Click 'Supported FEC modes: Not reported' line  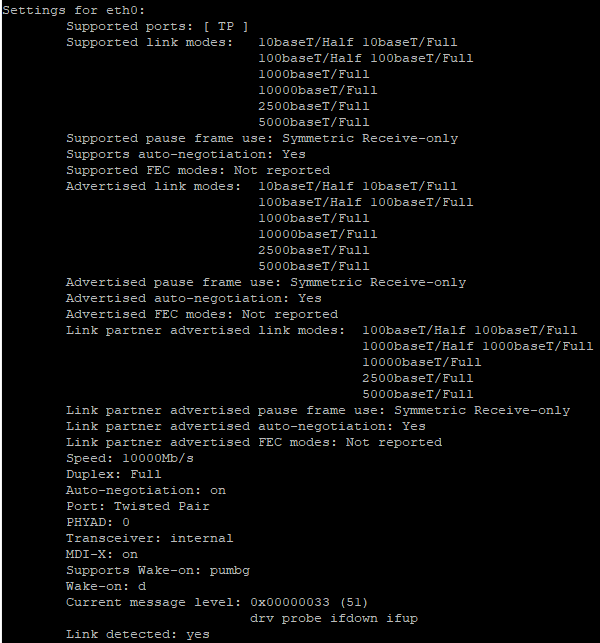click(198, 171)
